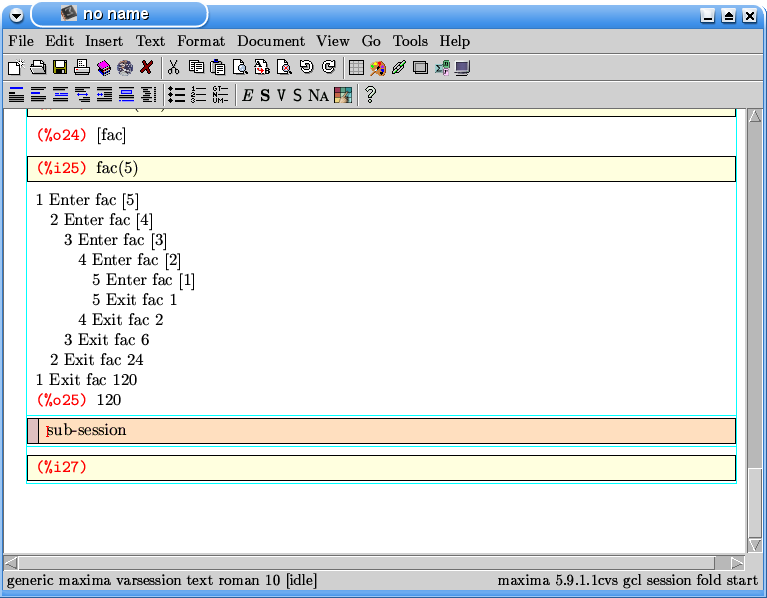Screen dimensions: 767x598
Task: Open the Format menu
Action: 200,41
